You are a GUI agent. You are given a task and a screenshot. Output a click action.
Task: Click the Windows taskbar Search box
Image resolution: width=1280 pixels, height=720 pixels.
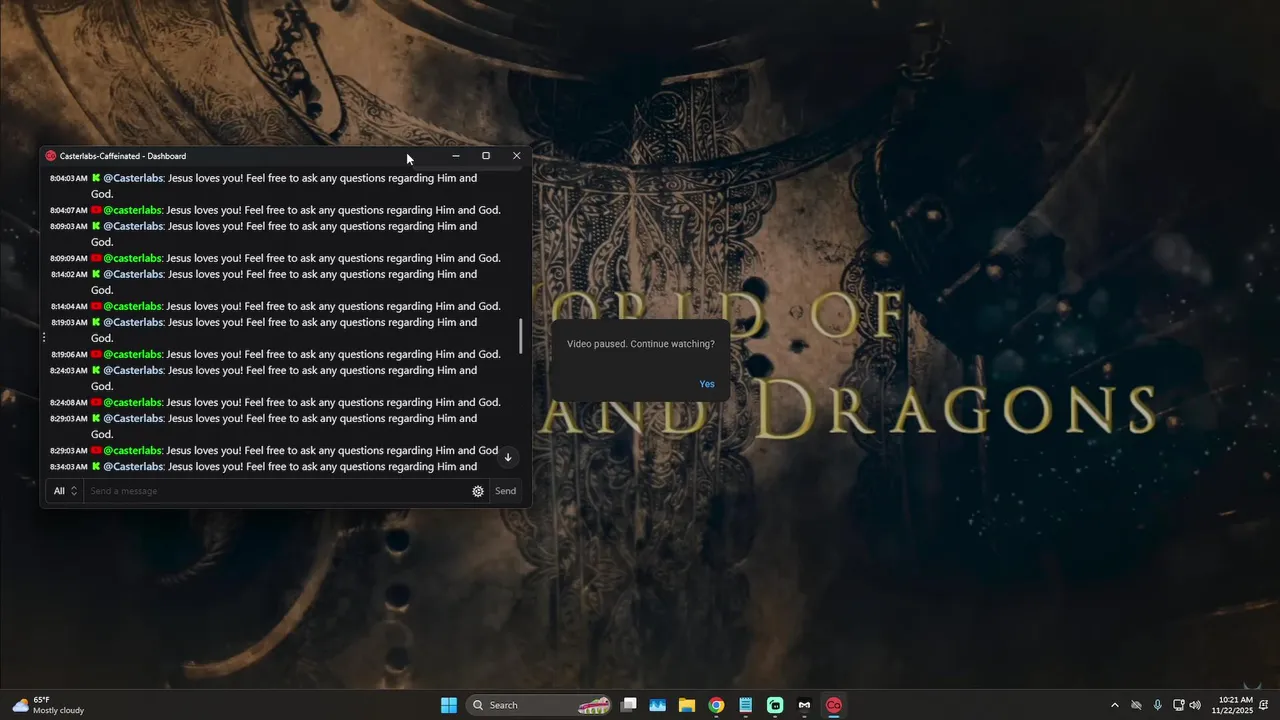[540, 705]
